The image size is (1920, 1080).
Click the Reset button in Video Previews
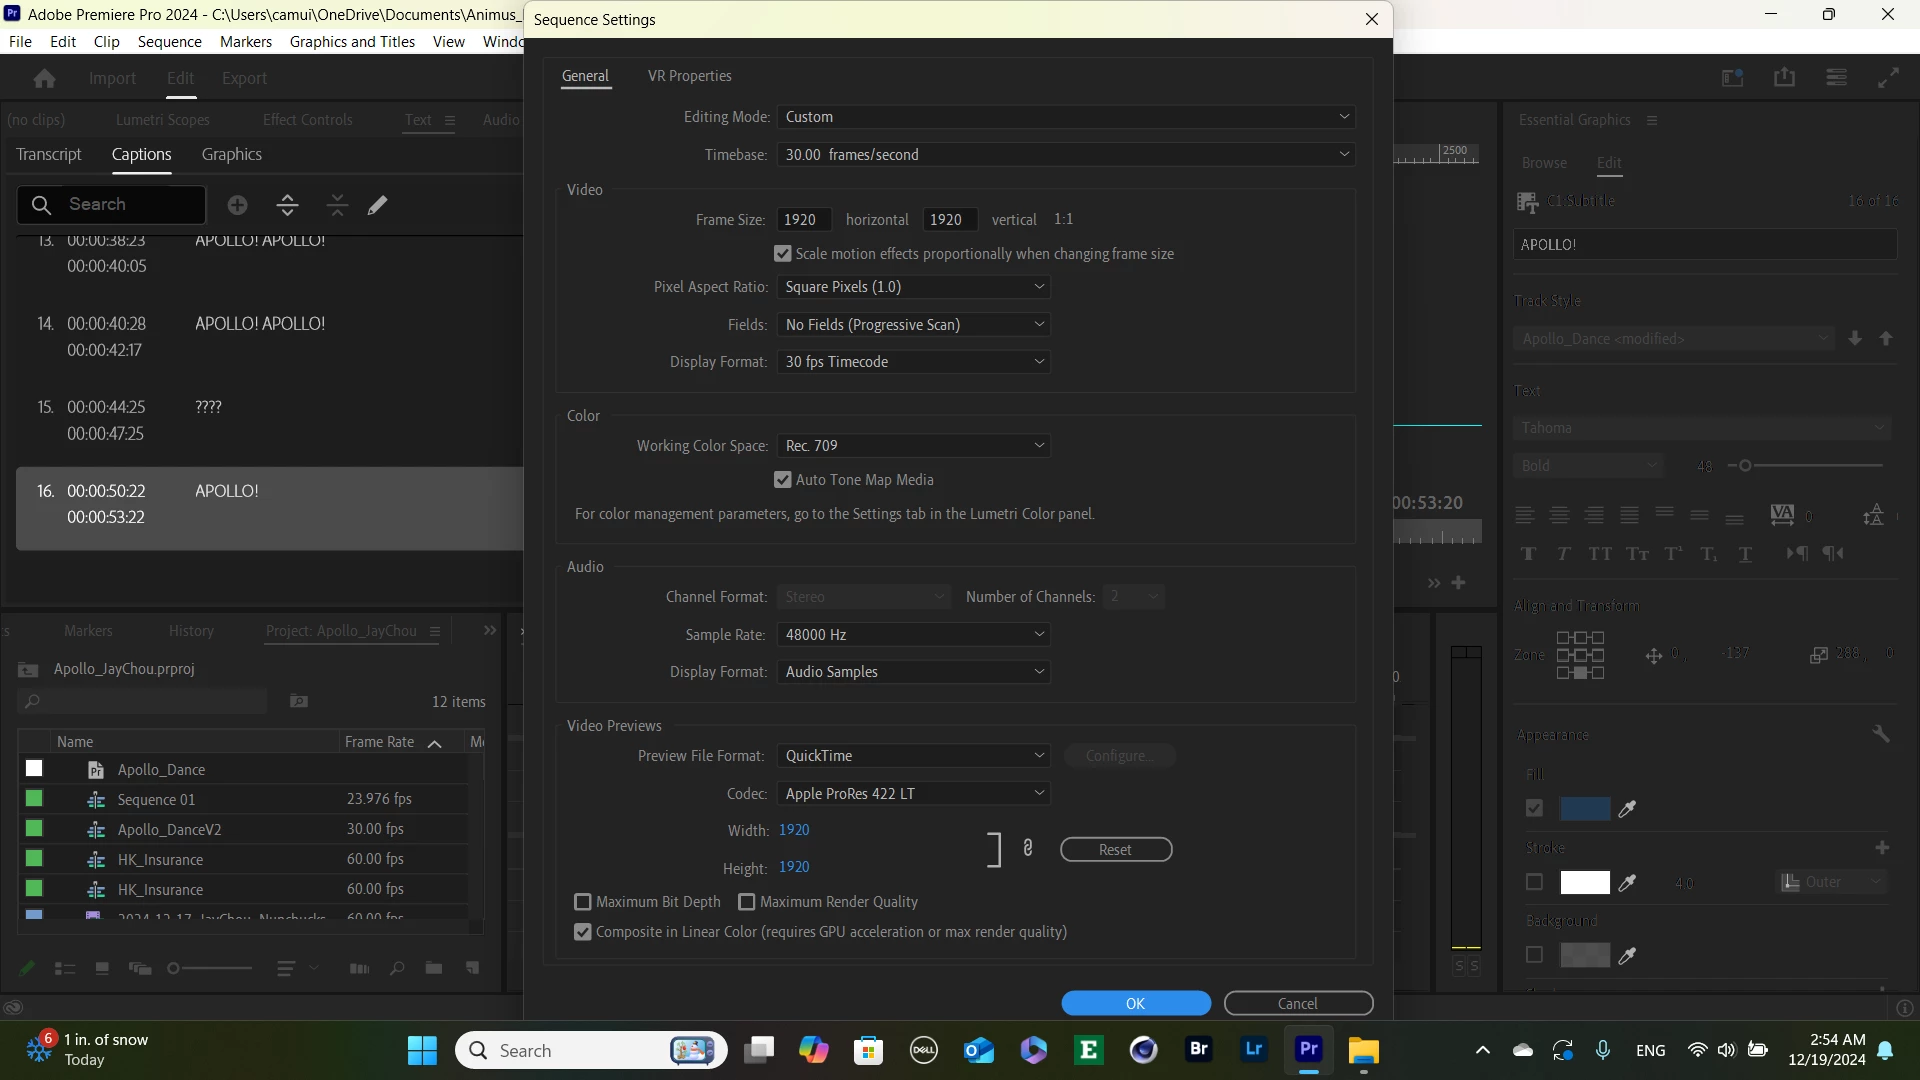pyautogui.click(x=1115, y=850)
